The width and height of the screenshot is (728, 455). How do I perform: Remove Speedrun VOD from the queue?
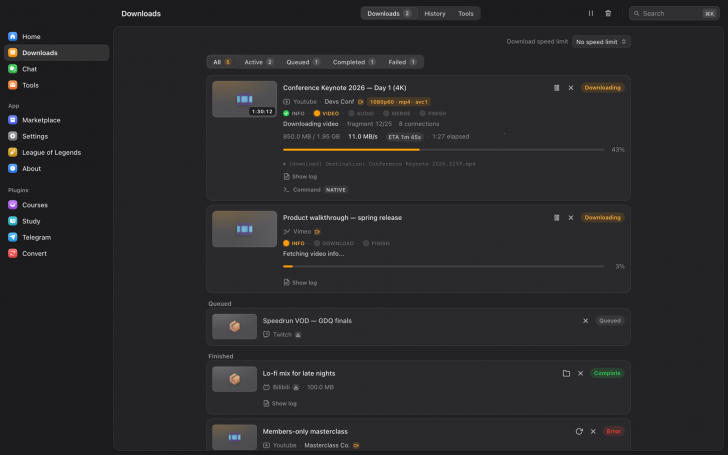pos(585,321)
